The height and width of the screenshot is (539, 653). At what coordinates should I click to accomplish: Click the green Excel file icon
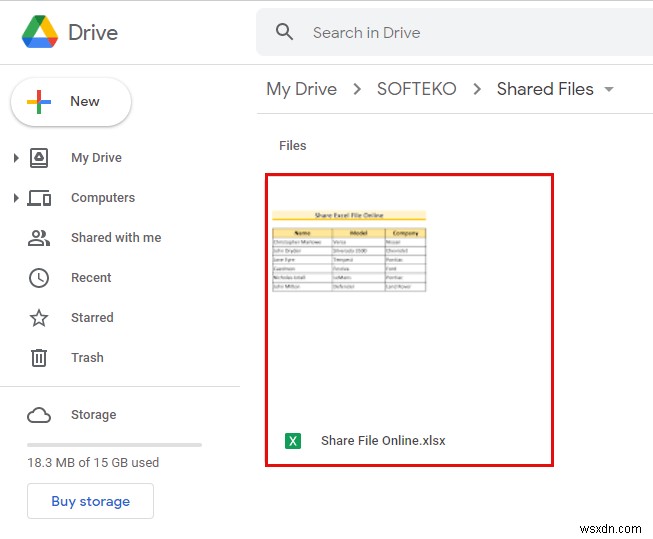click(x=293, y=441)
